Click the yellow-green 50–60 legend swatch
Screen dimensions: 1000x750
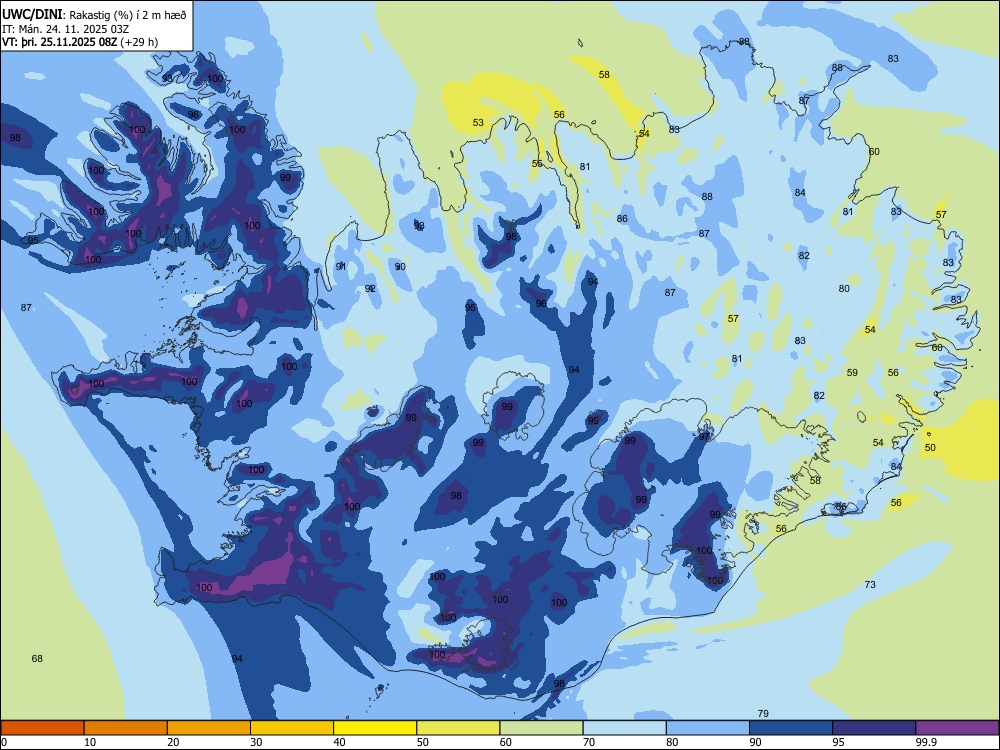coord(459,728)
